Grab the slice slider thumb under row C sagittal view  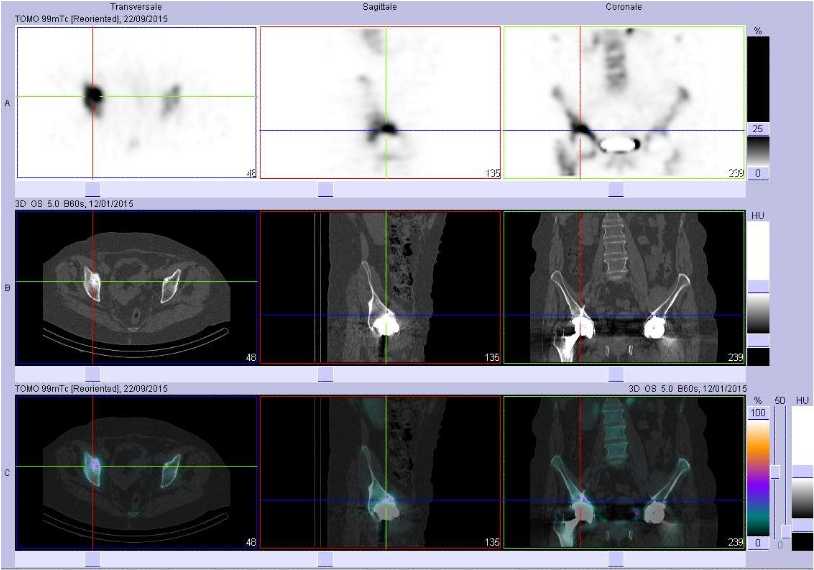(325, 560)
